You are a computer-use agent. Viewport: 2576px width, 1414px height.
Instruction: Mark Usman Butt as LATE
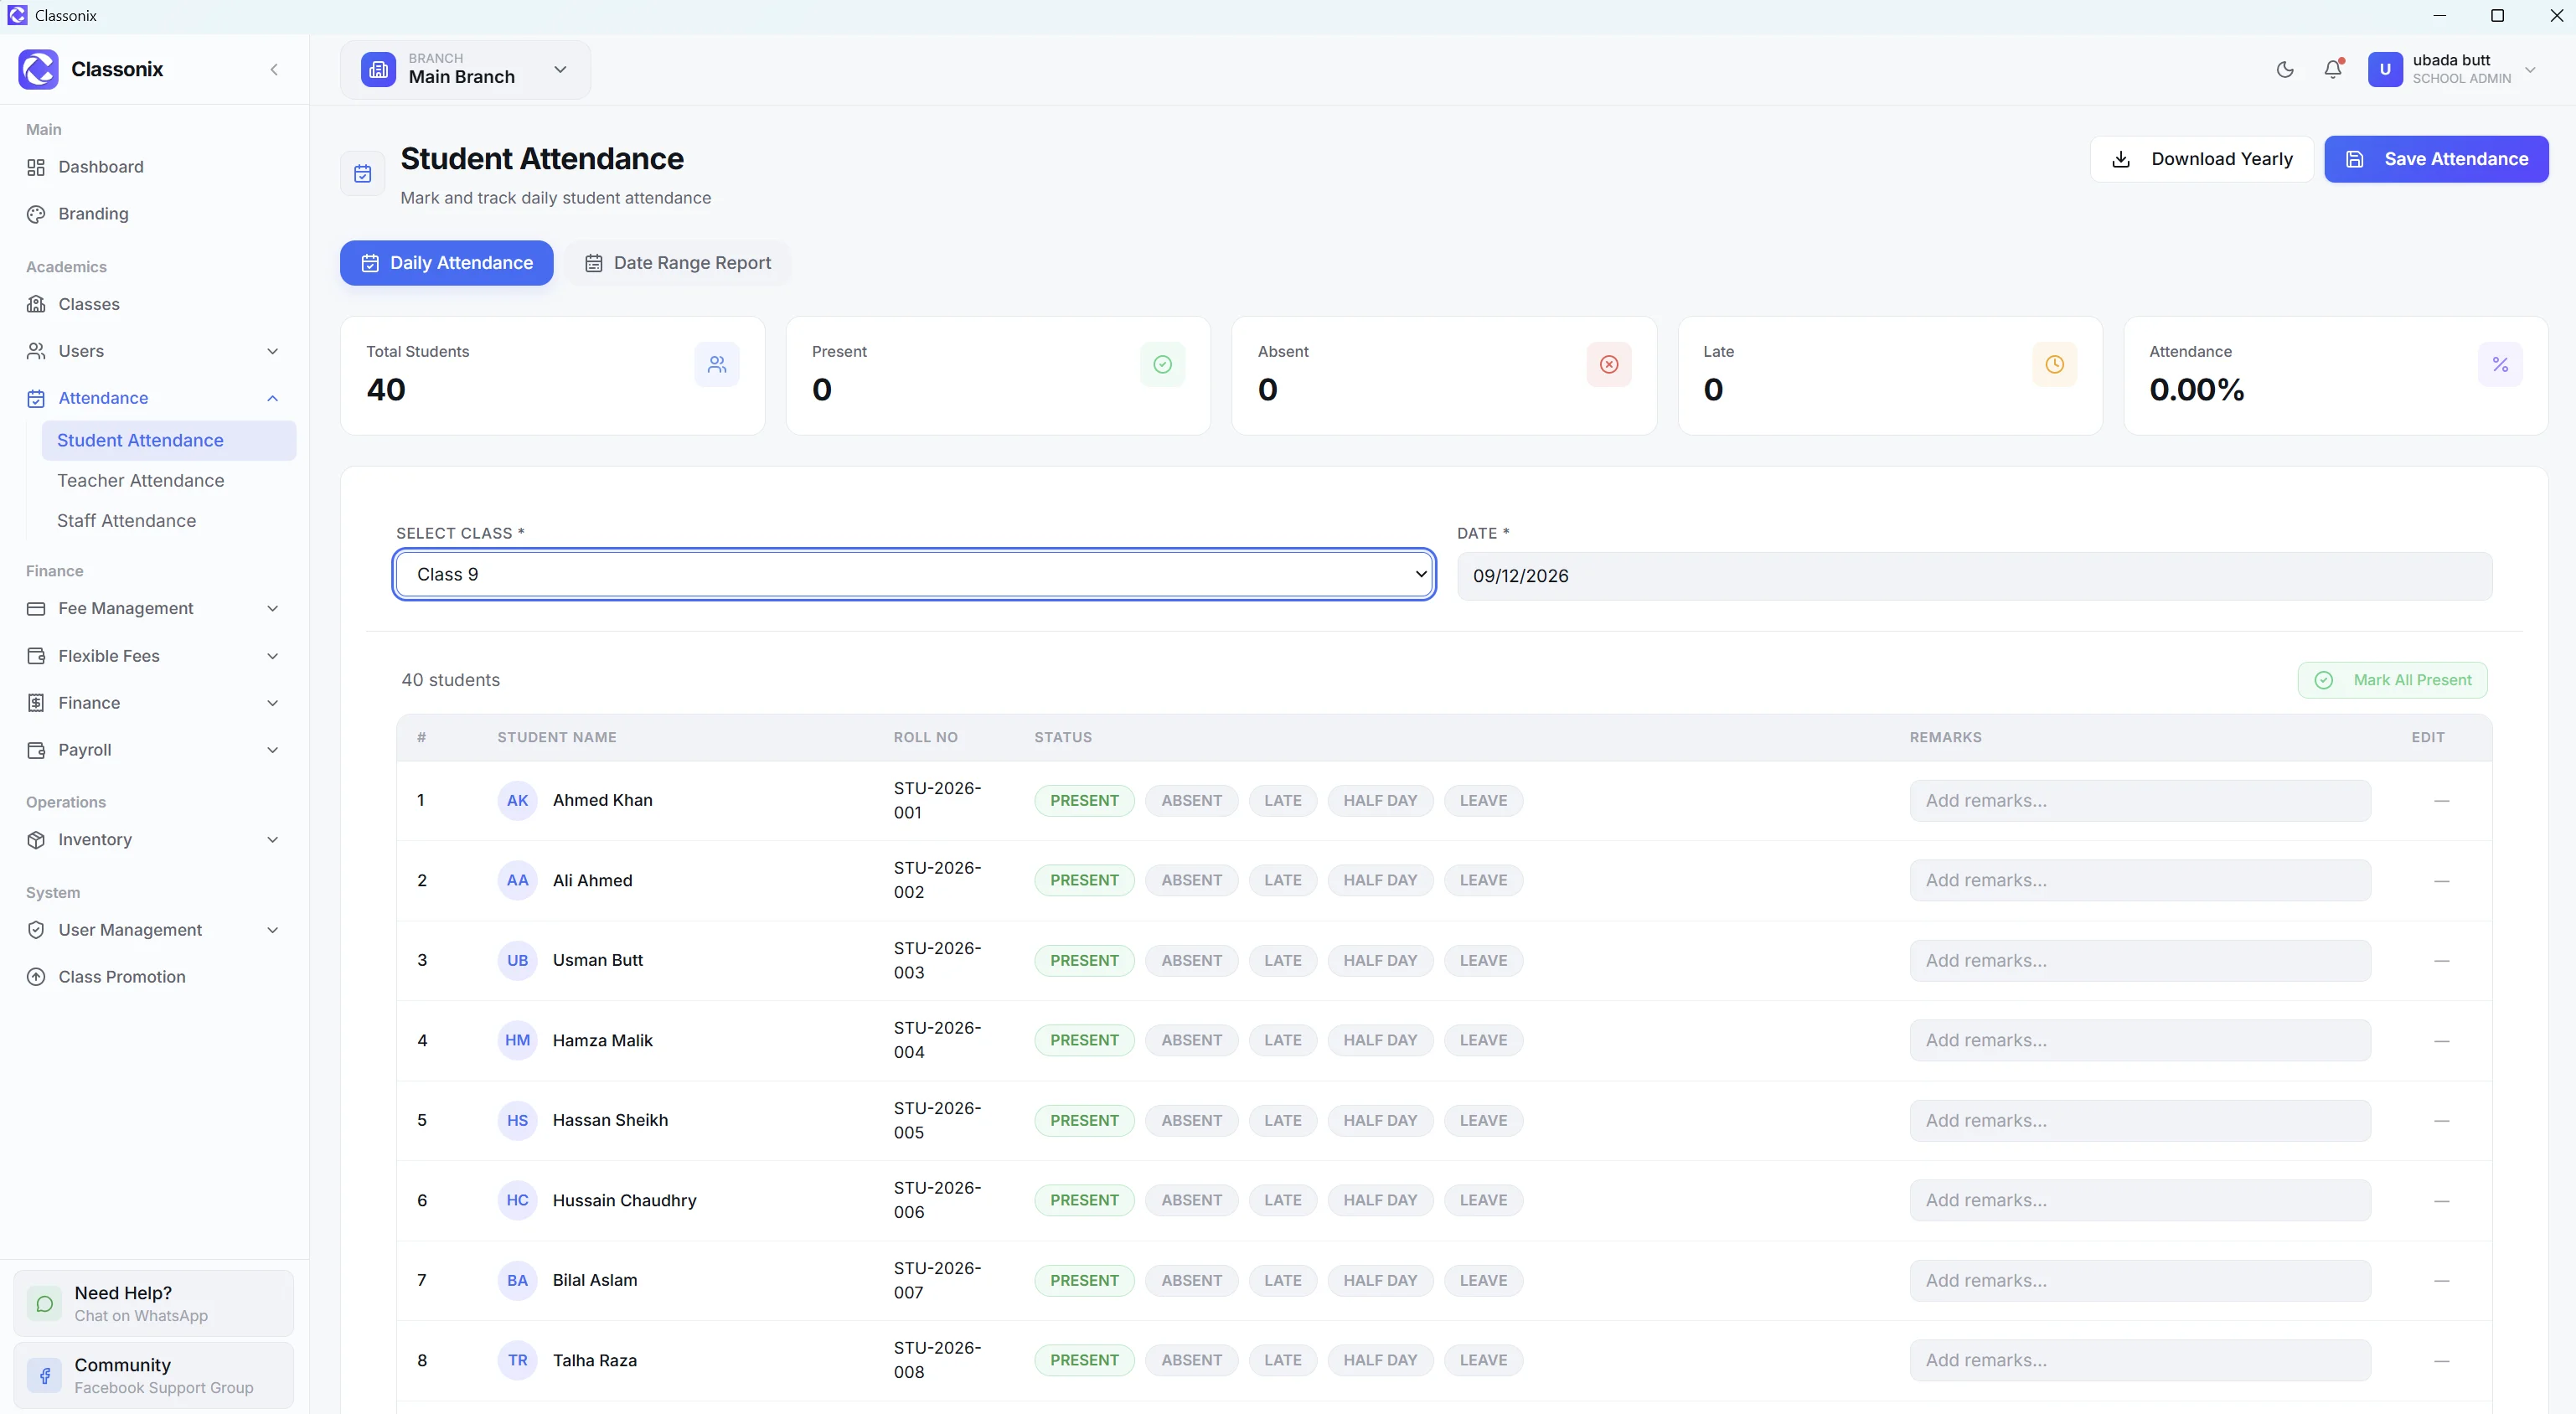click(1282, 960)
